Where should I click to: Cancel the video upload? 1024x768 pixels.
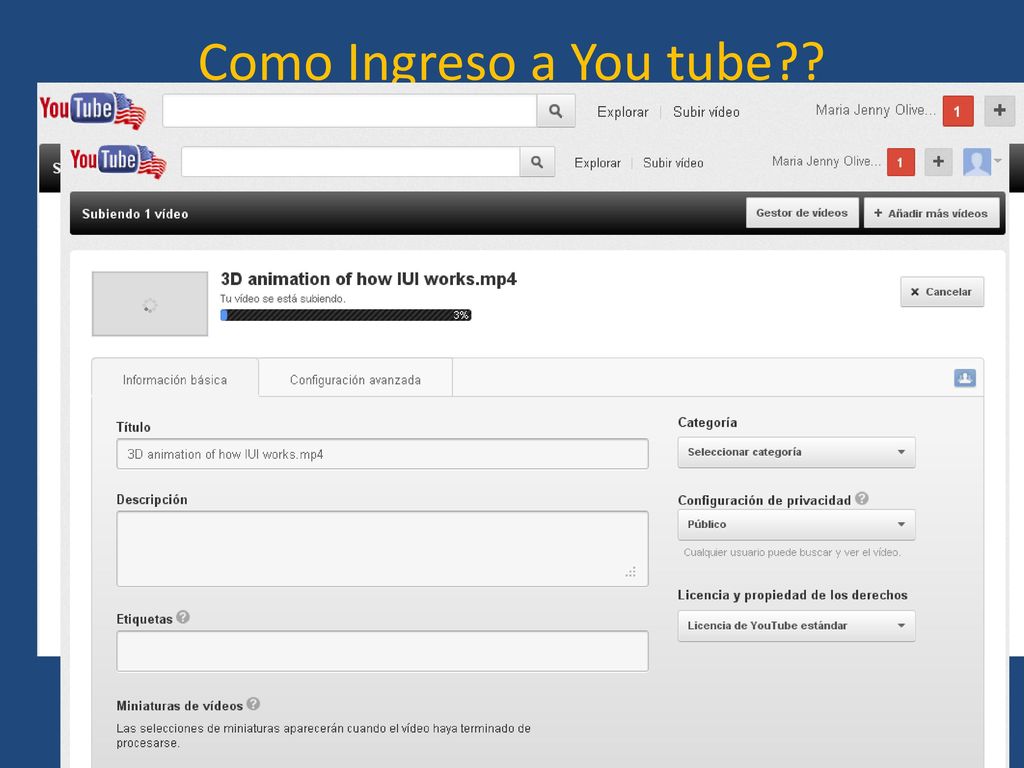[x=942, y=292]
